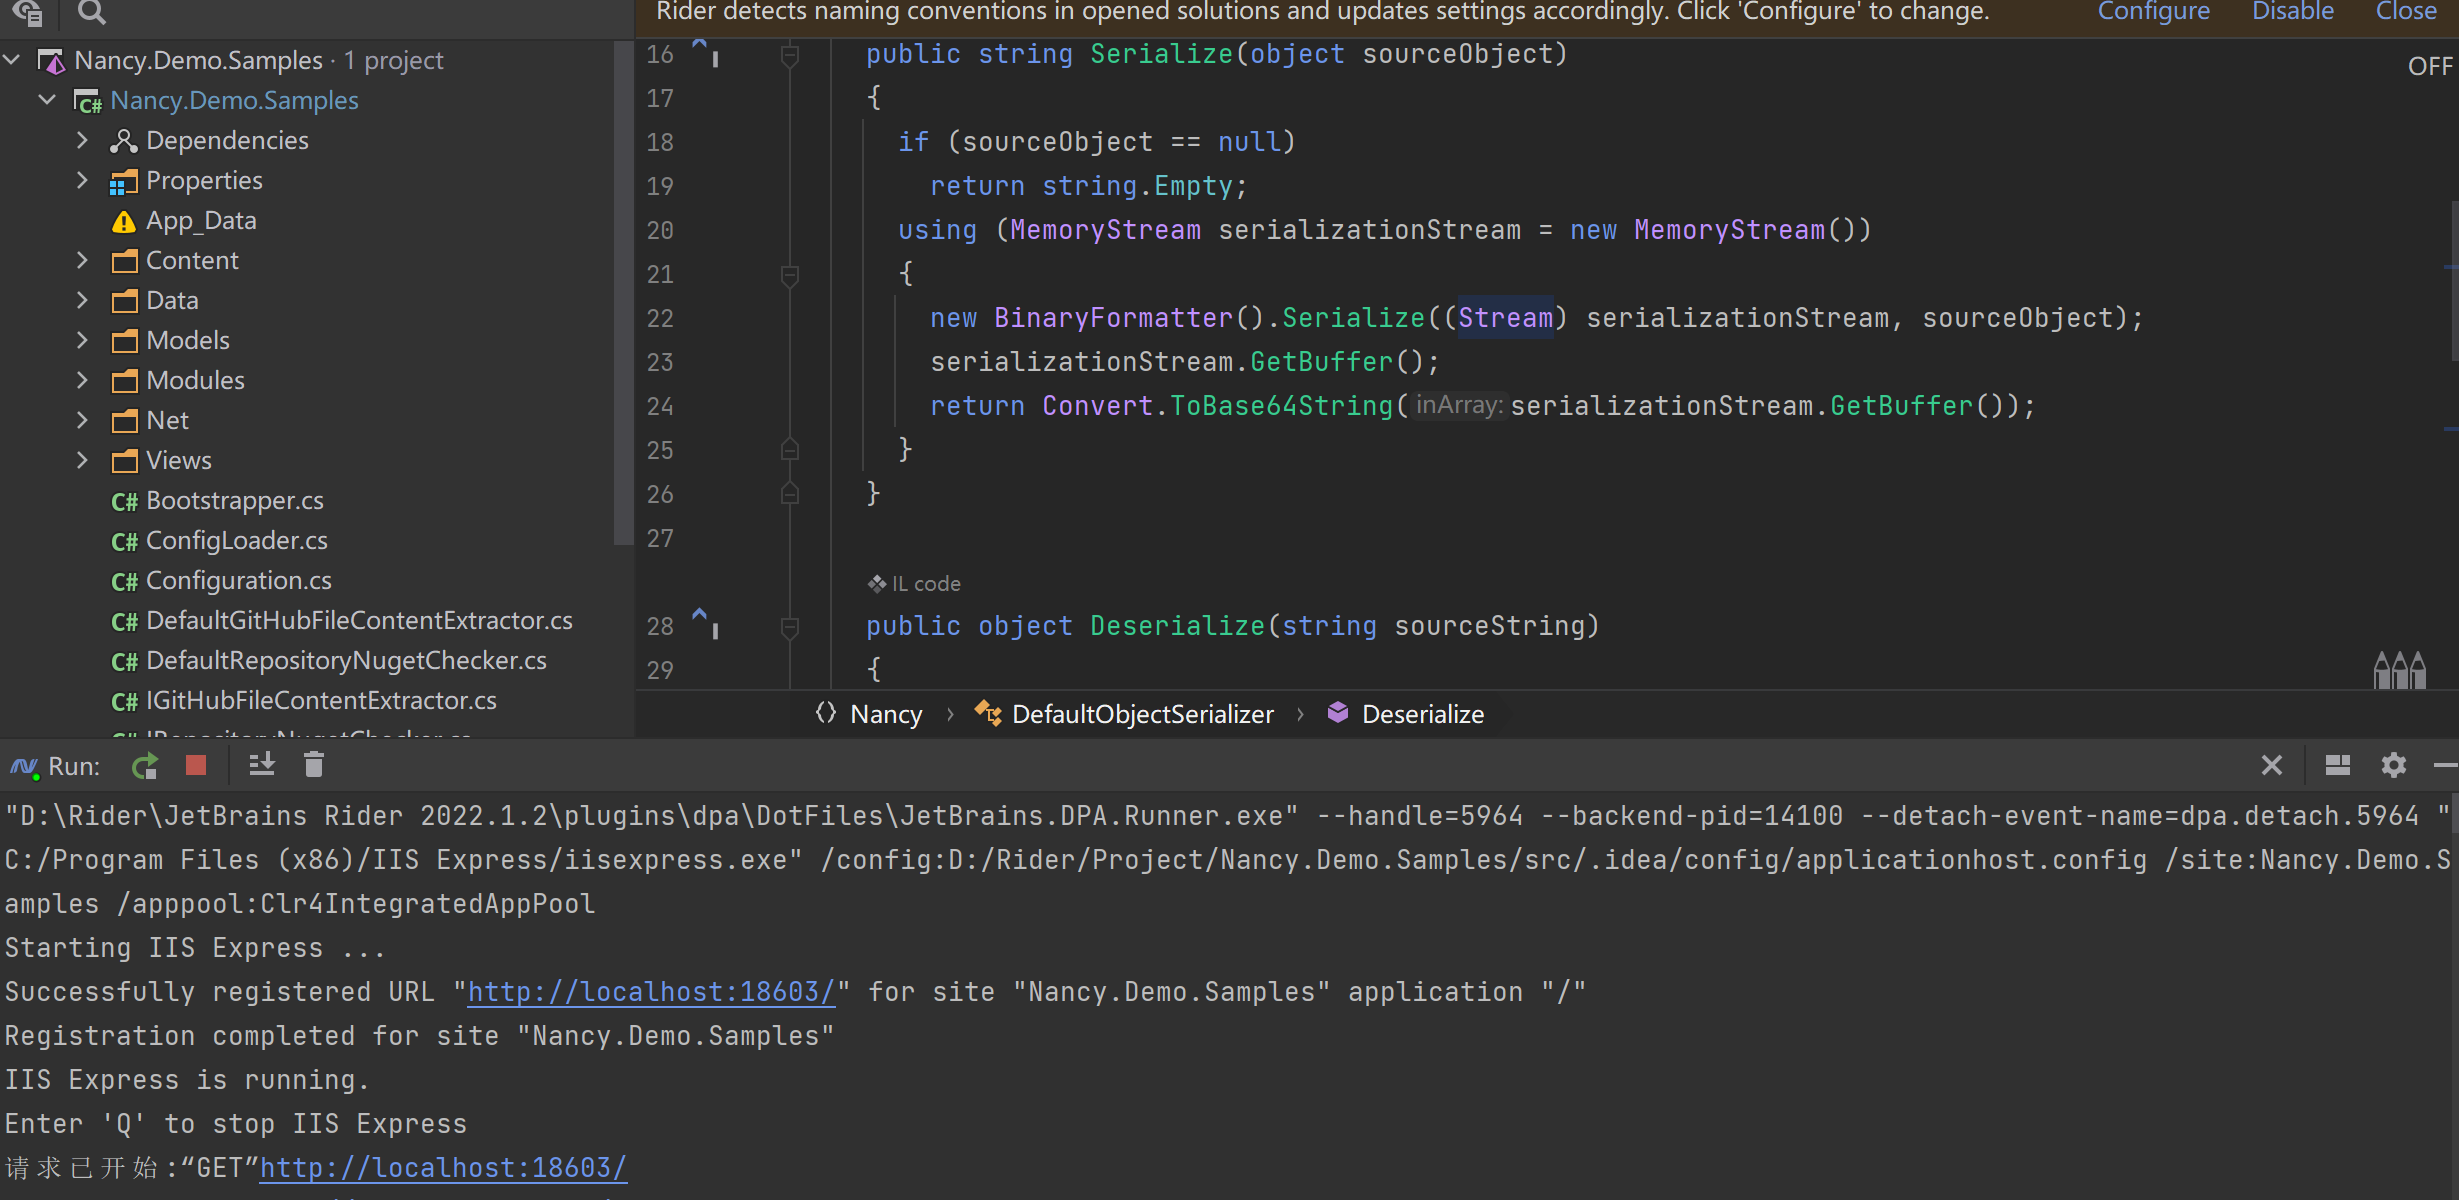This screenshot has height=1200, width=2459.
Task: Open ConfigLoader.cs file
Action: pyautogui.click(x=236, y=540)
